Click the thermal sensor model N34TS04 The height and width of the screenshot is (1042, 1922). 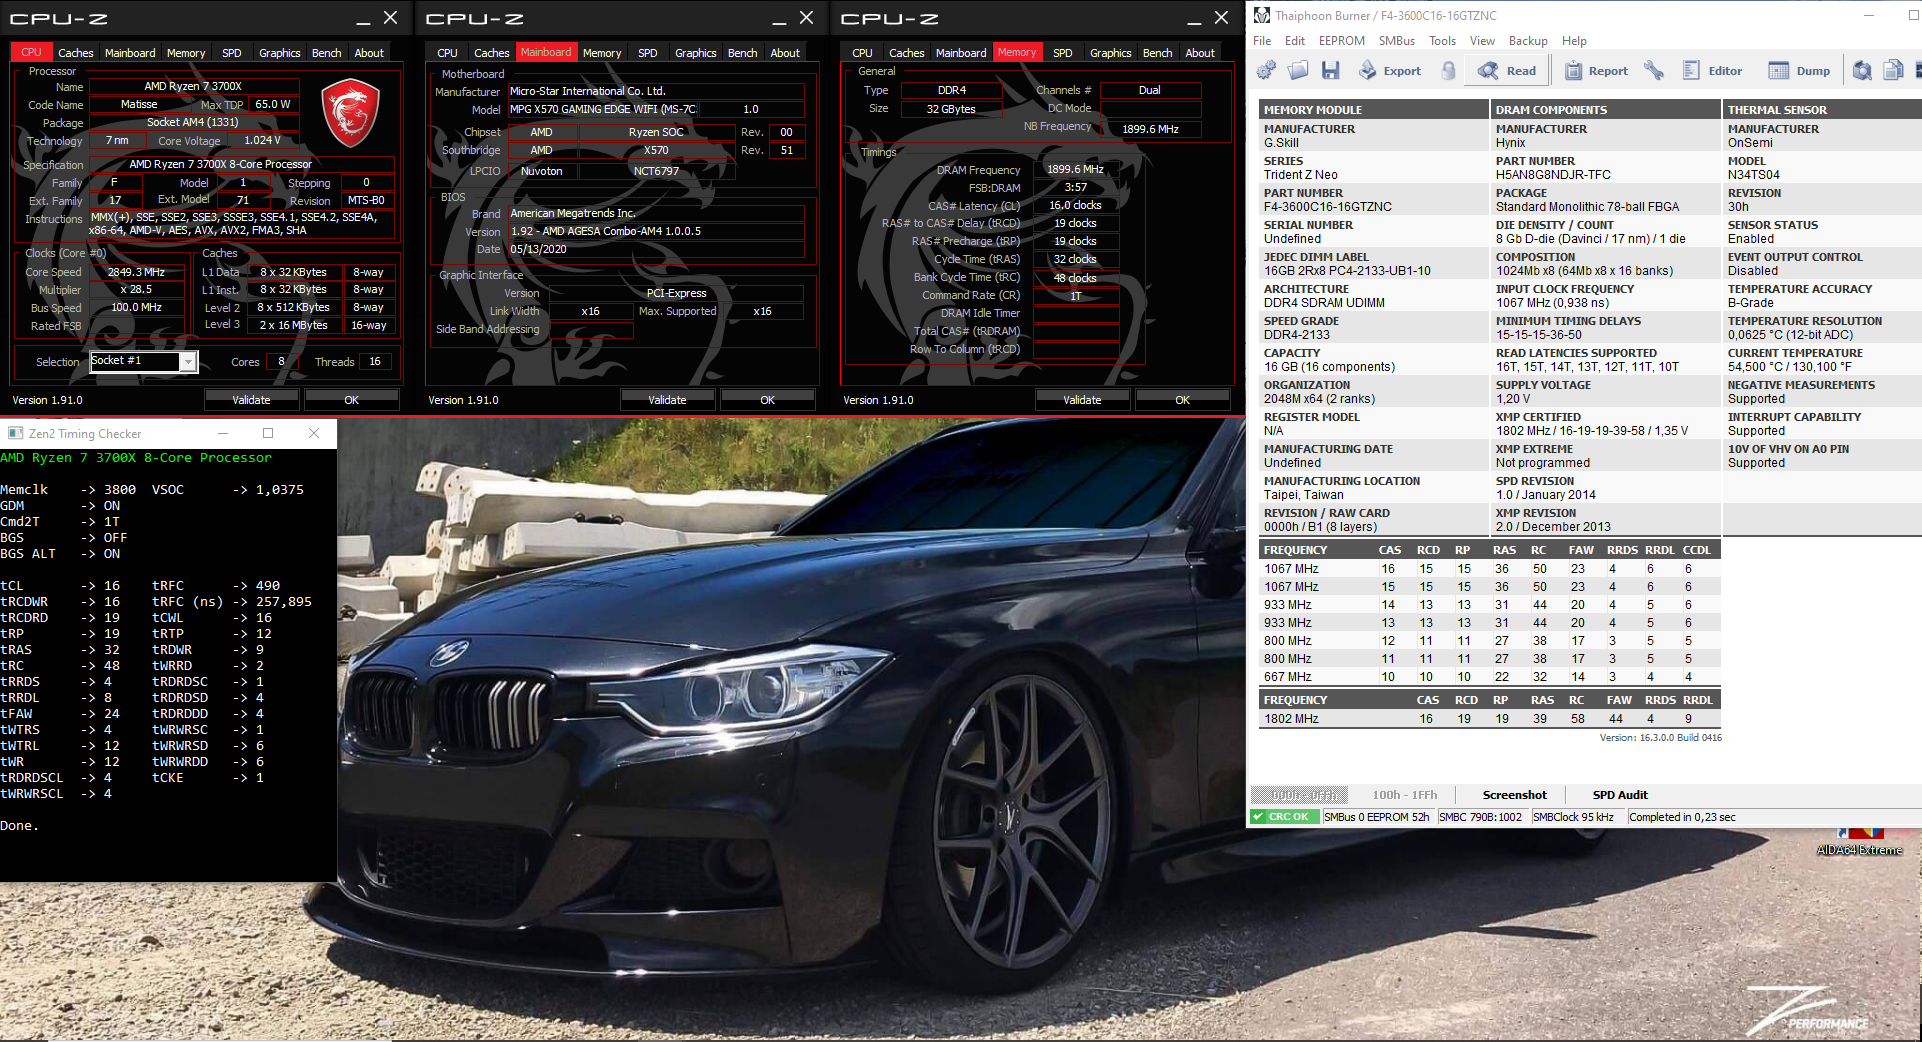(1753, 175)
